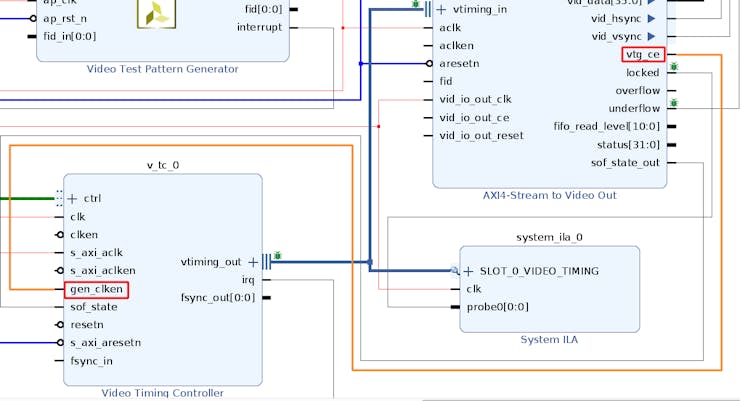The image size is (740, 401).
Task: Select the ap_rst_n port
Action: (x=65, y=19)
